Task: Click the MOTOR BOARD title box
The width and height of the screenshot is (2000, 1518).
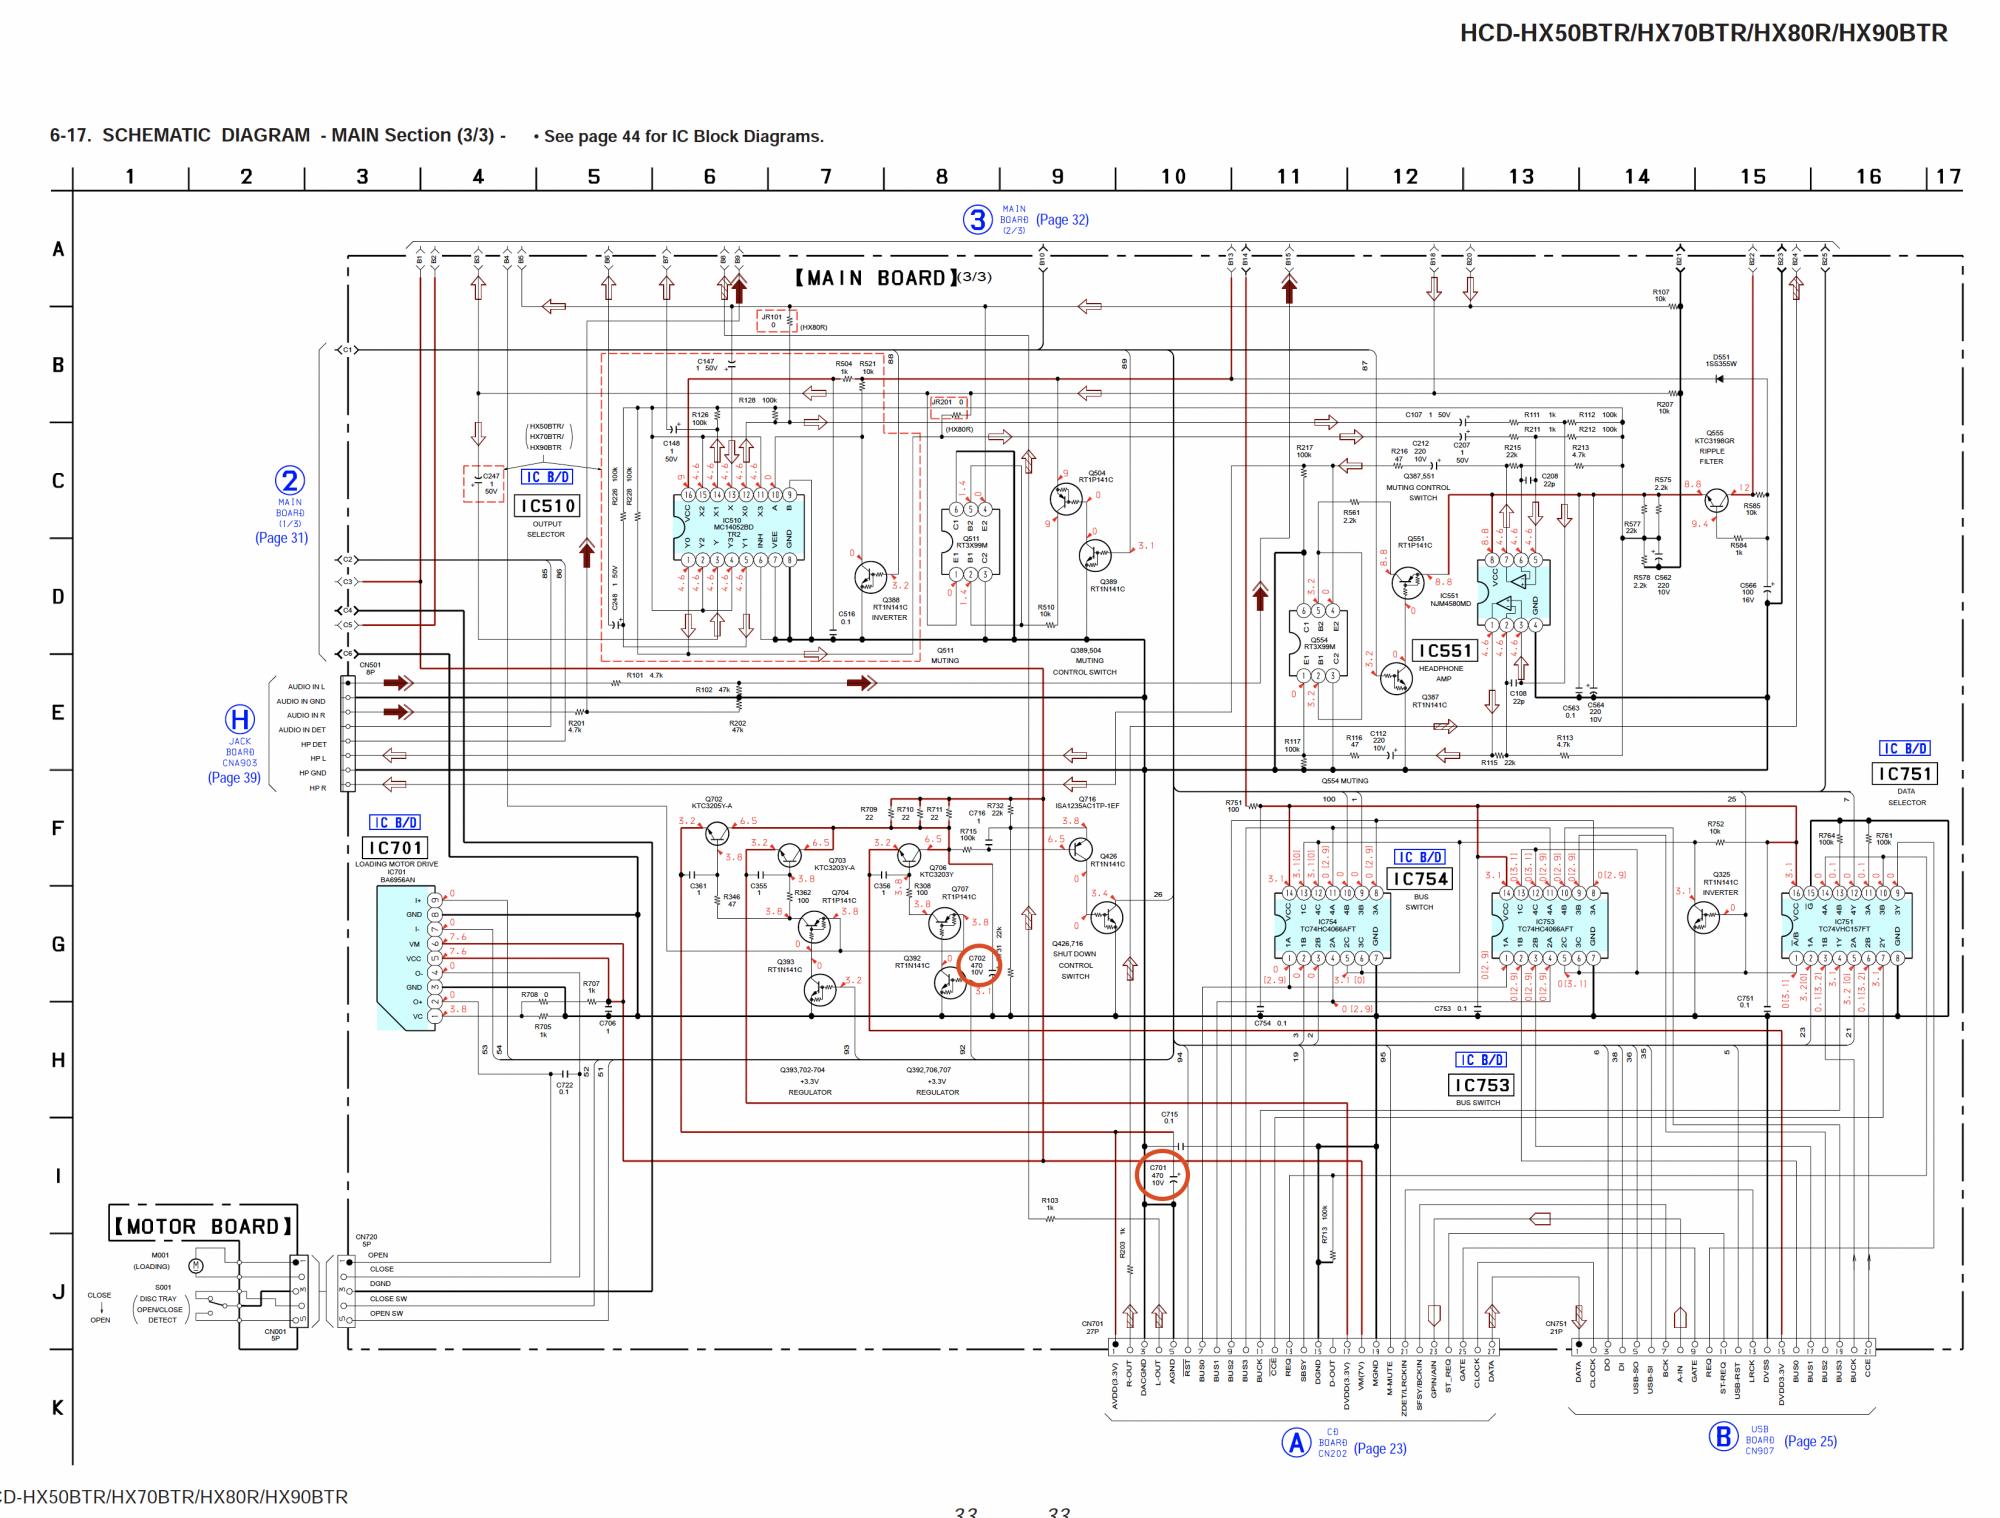Action: pos(203,1226)
